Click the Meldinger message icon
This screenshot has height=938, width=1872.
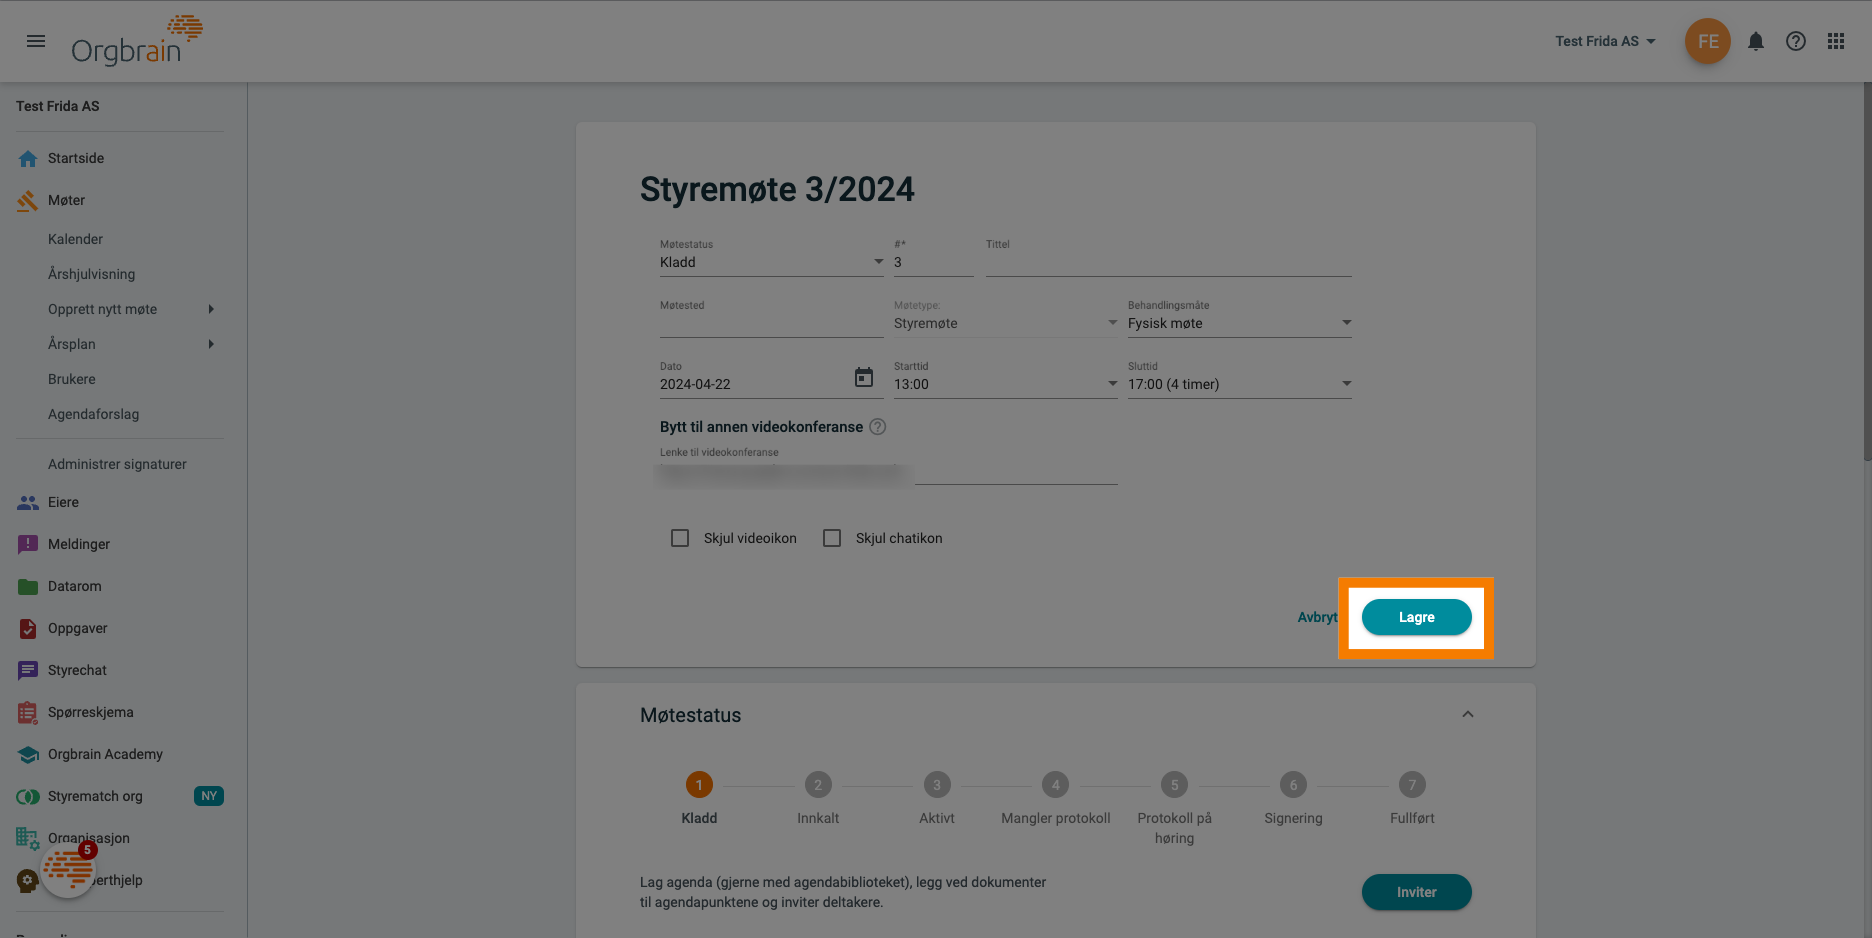tap(28, 544)
